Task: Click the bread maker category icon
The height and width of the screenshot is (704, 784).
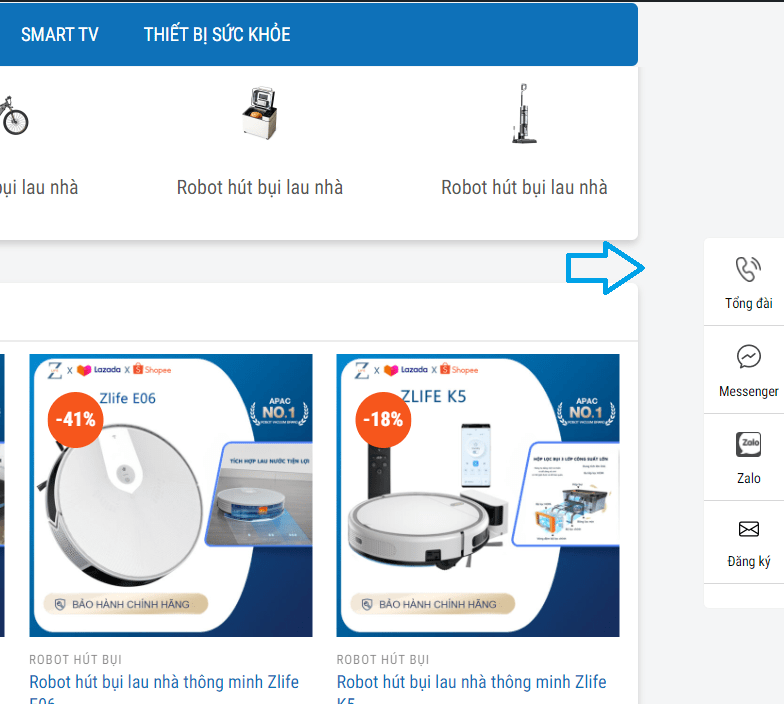Action: click(259, 113)
